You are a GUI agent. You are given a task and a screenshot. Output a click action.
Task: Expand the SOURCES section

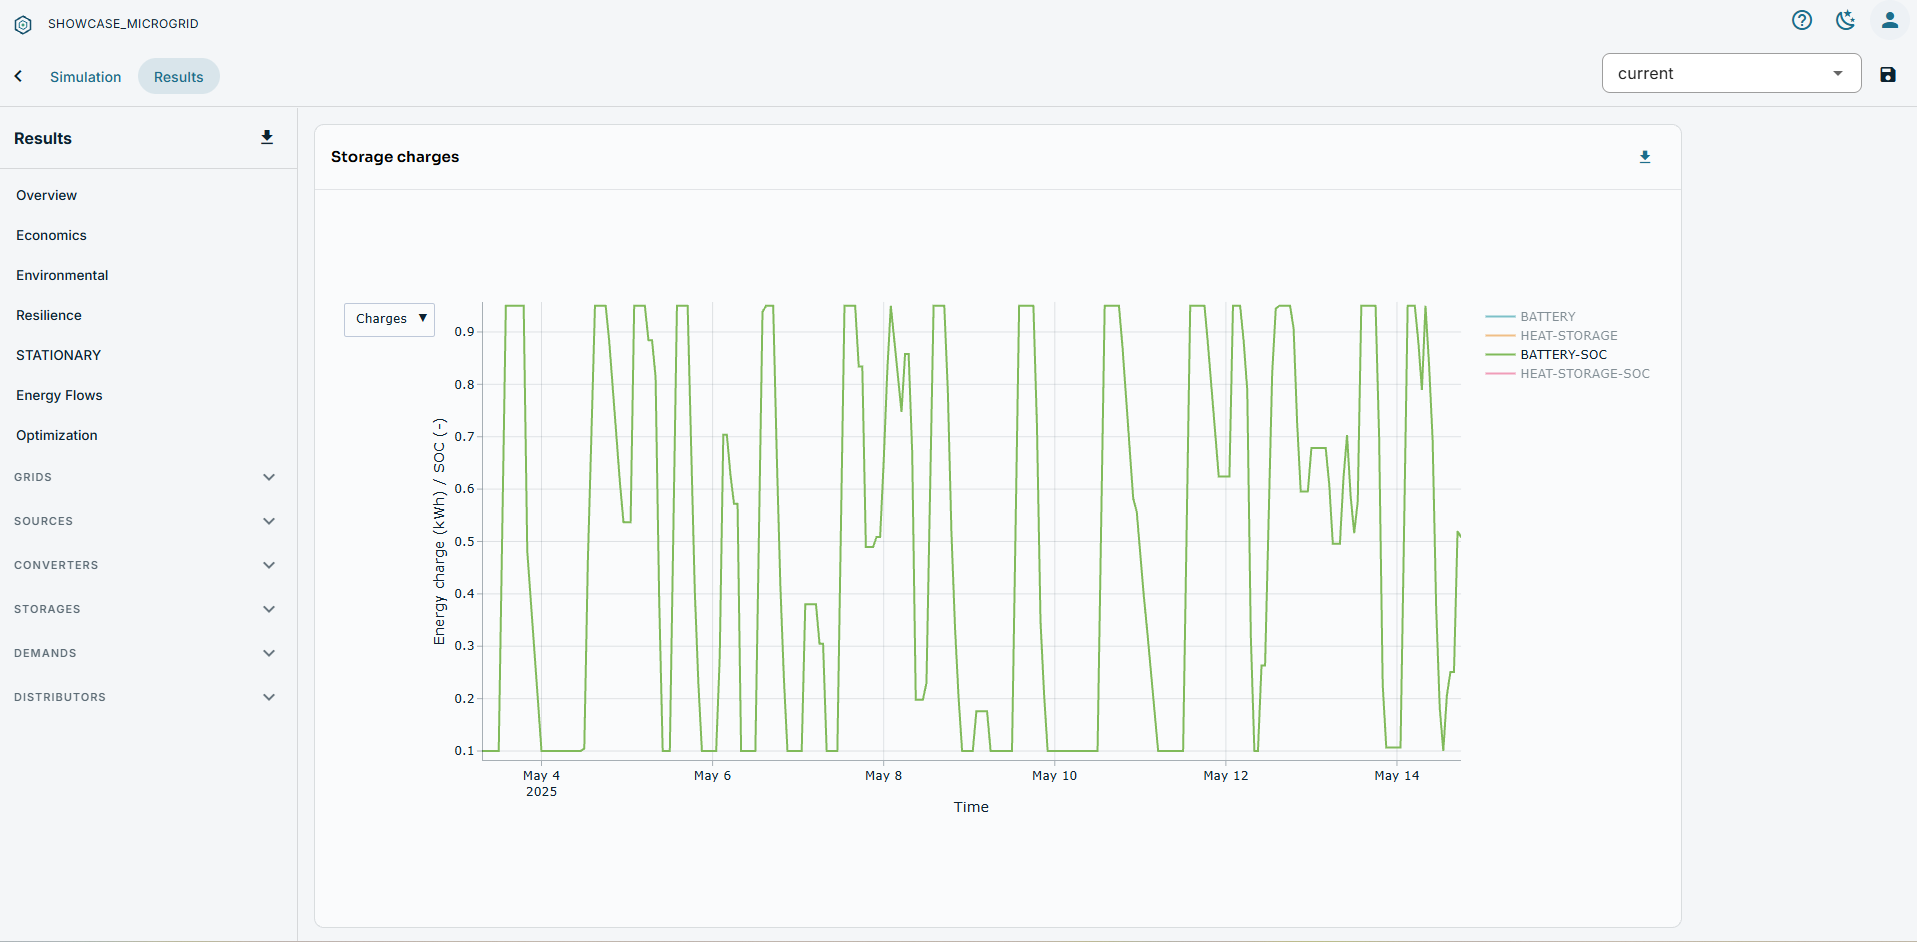[145, 521]
